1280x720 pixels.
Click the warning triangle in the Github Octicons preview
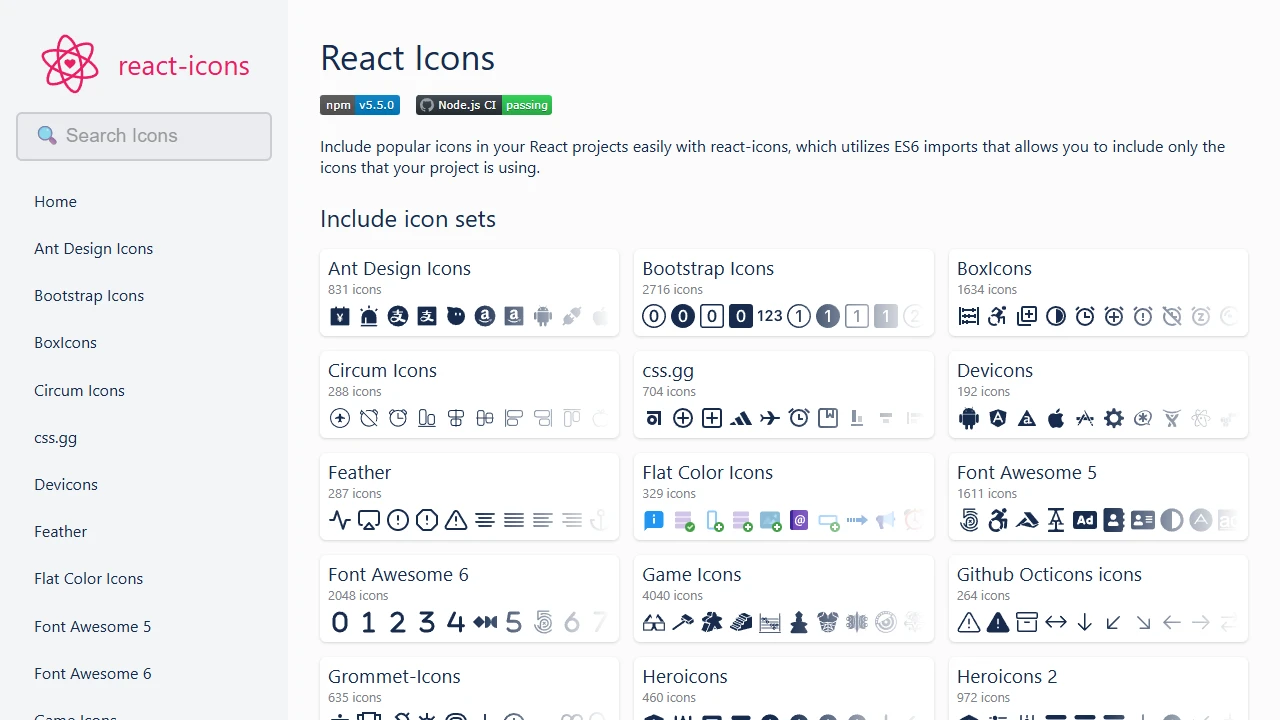[x=969, y=622]
